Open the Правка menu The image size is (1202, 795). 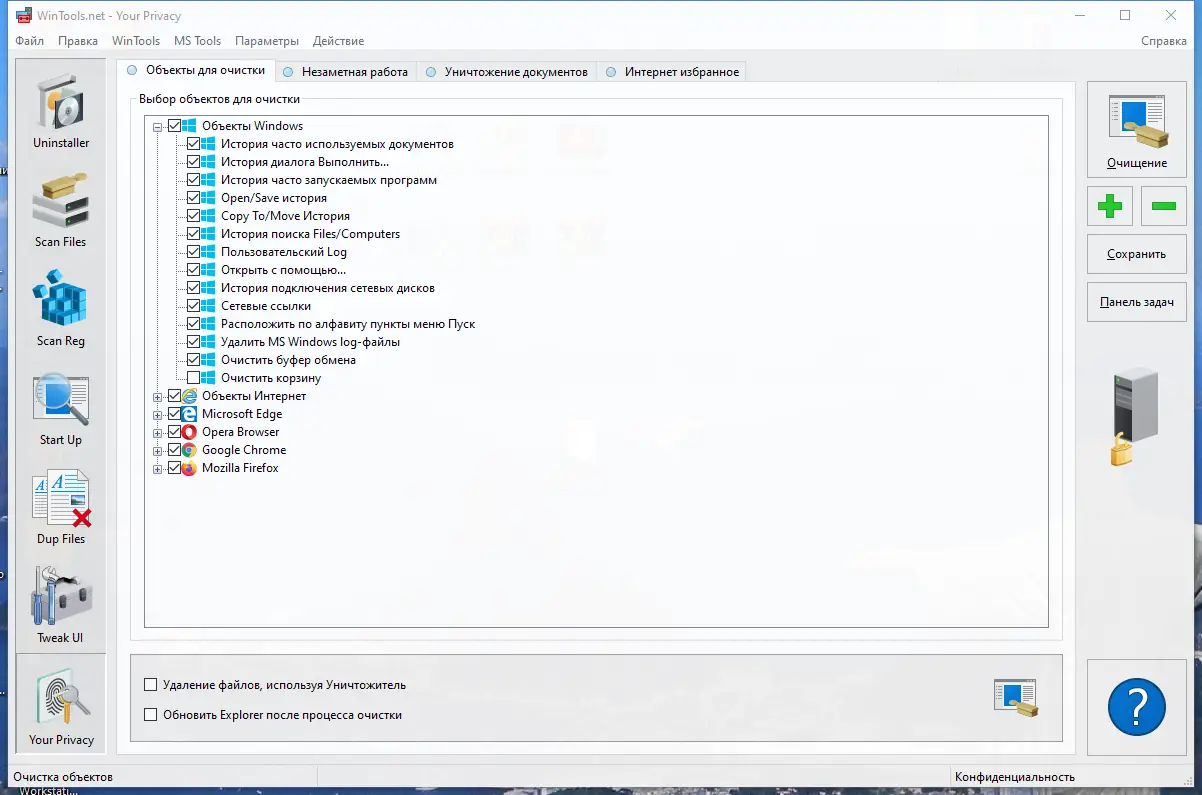[x=78, y=41]
